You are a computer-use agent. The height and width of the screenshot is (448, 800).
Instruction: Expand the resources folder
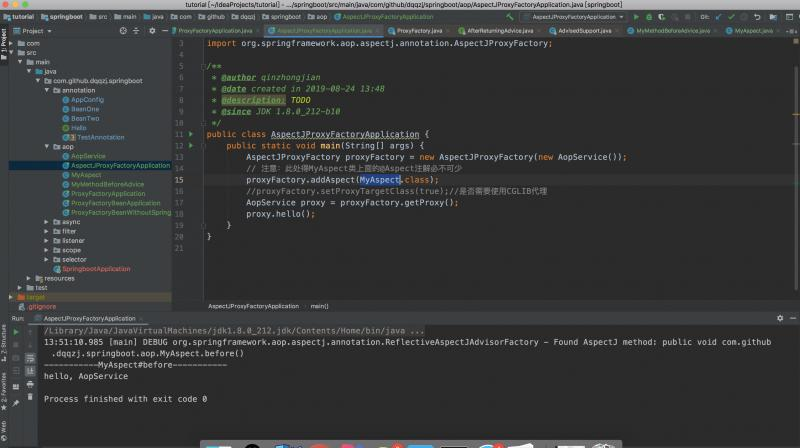[29, 279]
